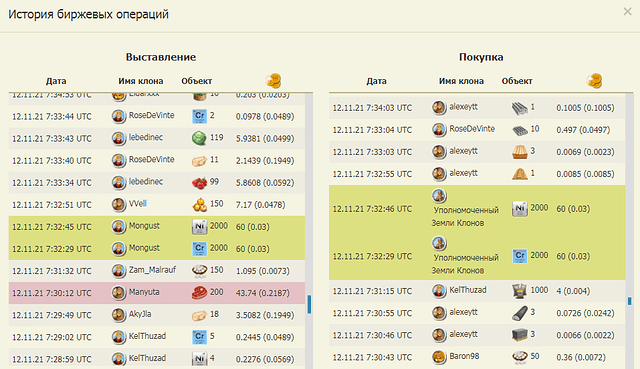Click Объект column header under Выставление
This screenshot has width=640, height=369.
(x=197, y=81)
